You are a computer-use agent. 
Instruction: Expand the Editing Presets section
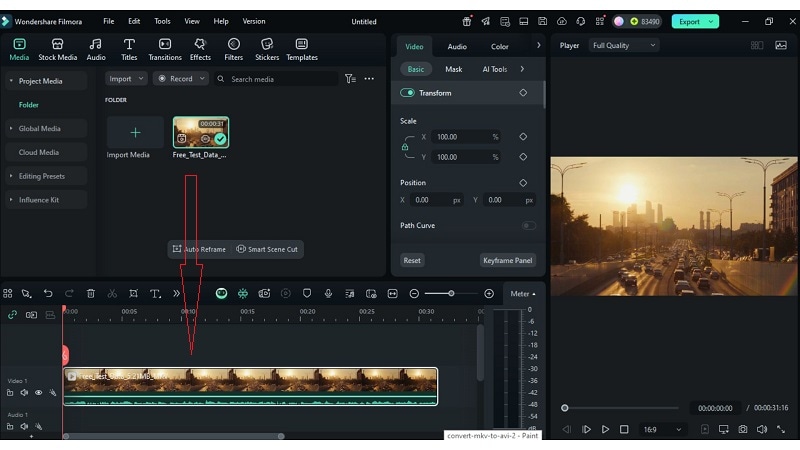11,176
